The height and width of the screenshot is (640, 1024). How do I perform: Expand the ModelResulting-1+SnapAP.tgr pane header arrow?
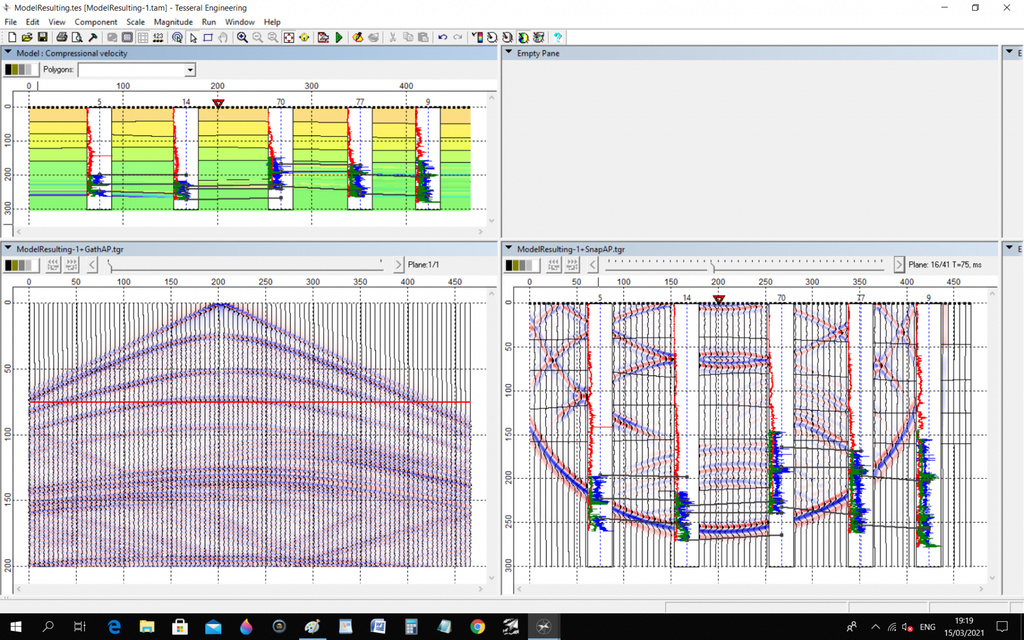[x=508, y=248]
